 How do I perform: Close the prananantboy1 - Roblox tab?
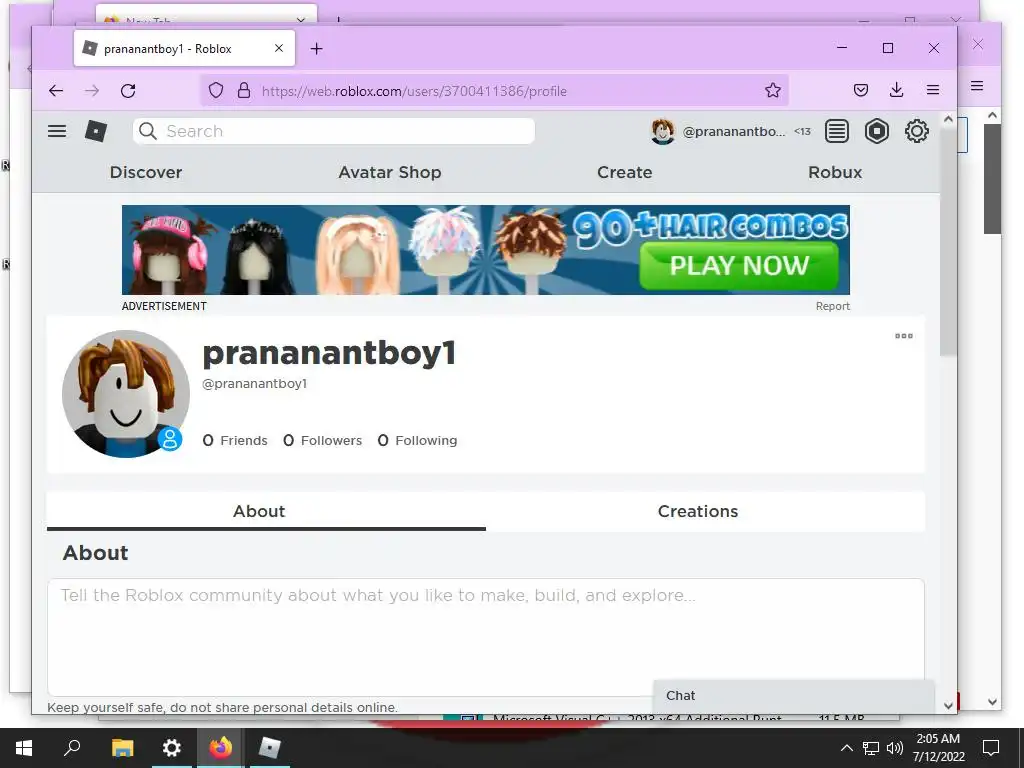click(279, 48)
